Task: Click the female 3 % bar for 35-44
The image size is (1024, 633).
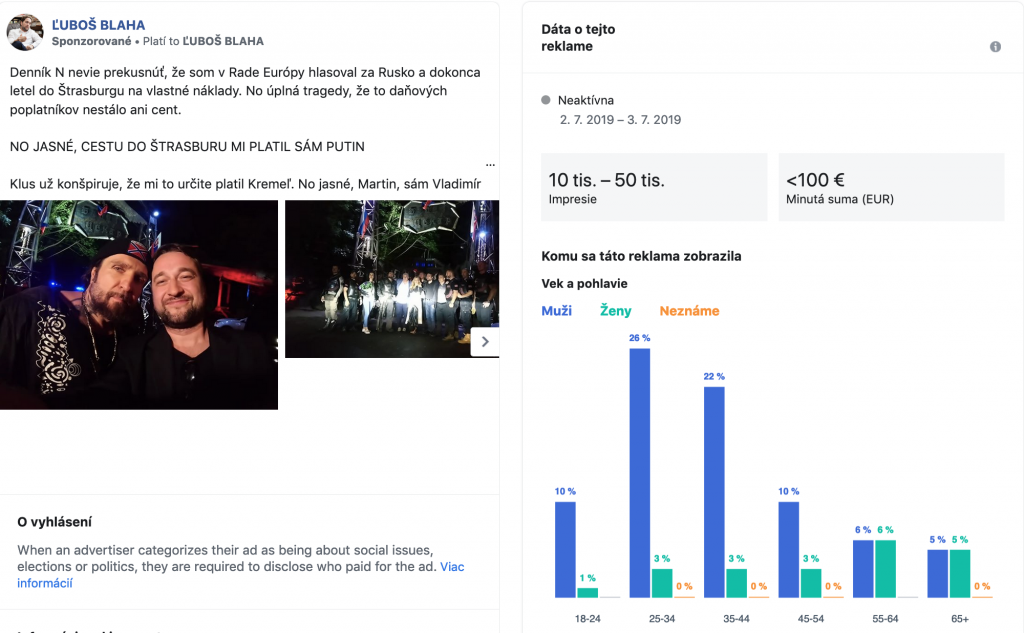Action: click(737, 583)
